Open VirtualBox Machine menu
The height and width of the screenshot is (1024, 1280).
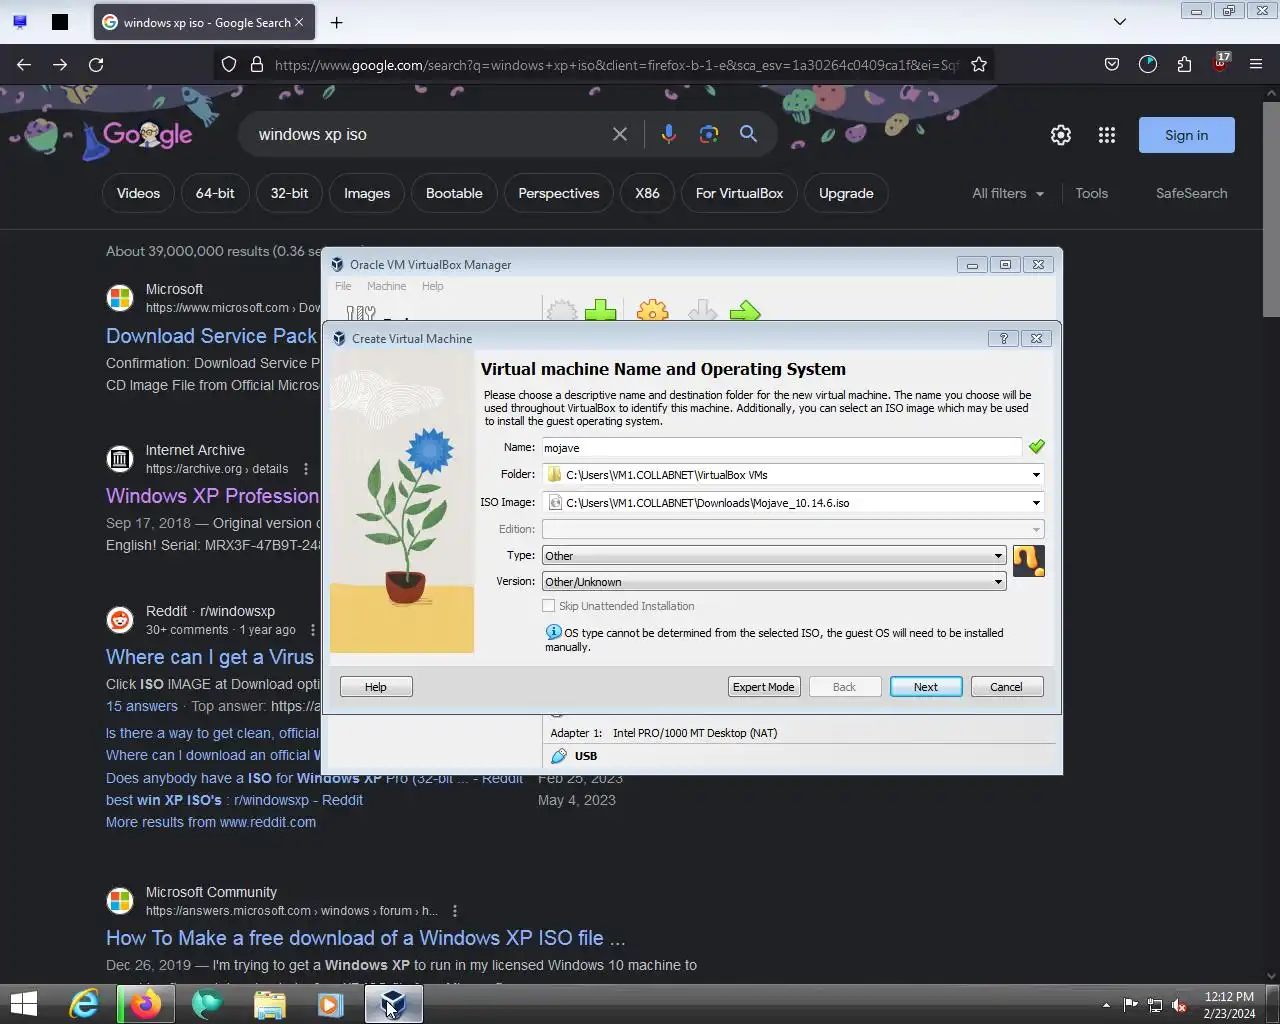(386, 286)
